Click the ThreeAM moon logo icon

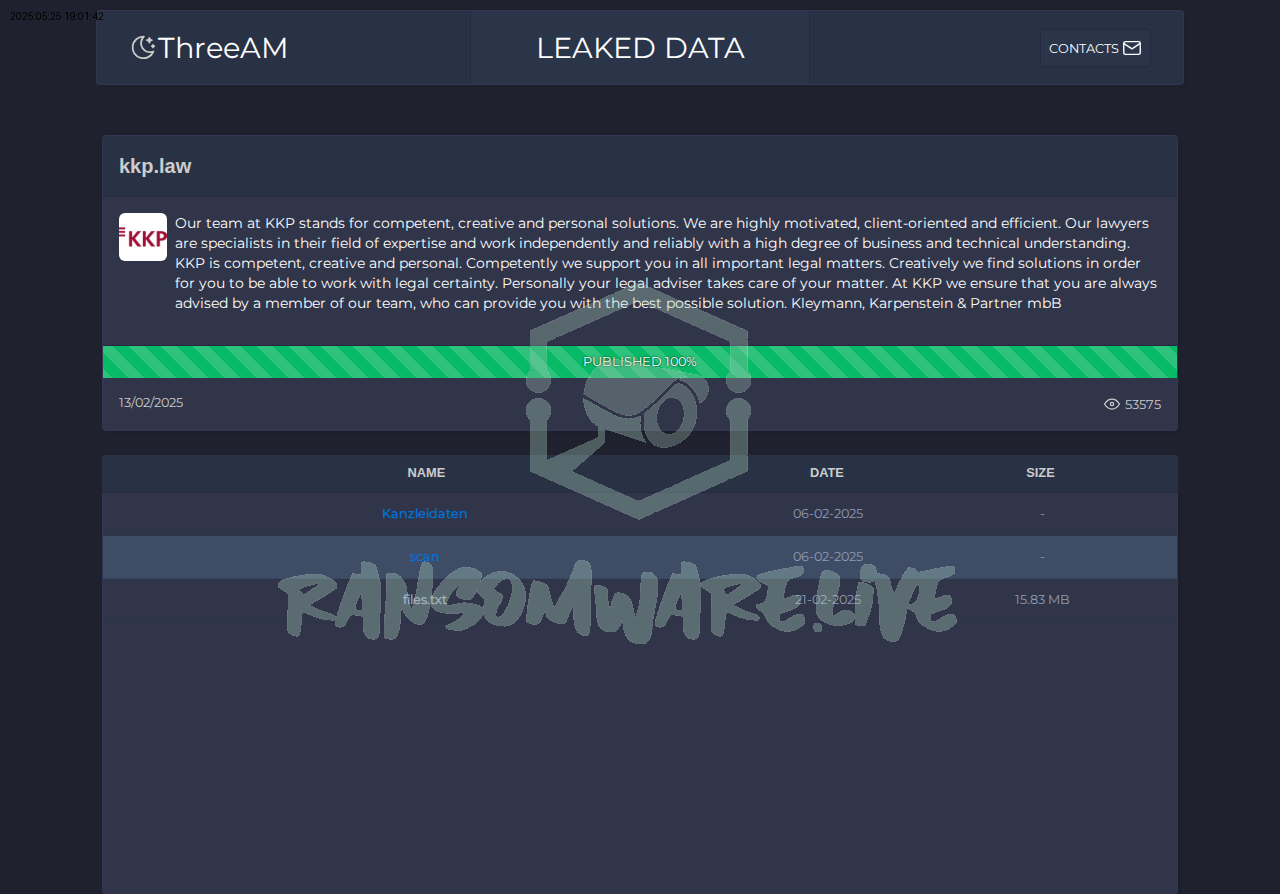(x=143, y=47)
